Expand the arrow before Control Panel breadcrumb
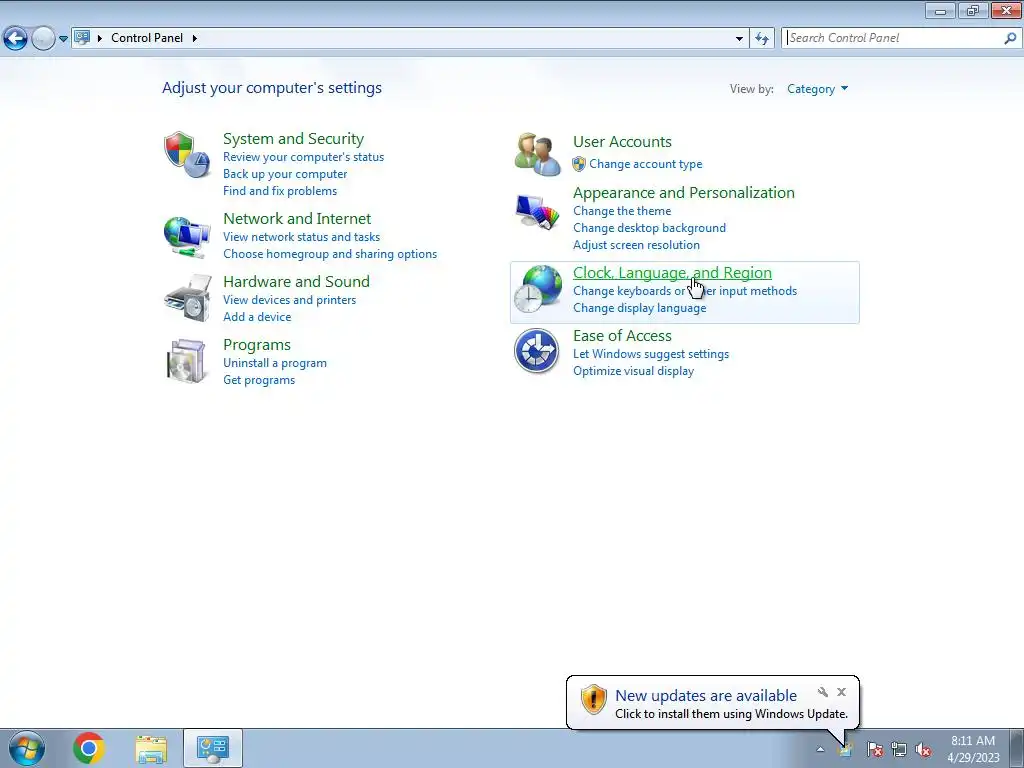Viewport: 1024px width, 768px height. [x=100, y=38]
